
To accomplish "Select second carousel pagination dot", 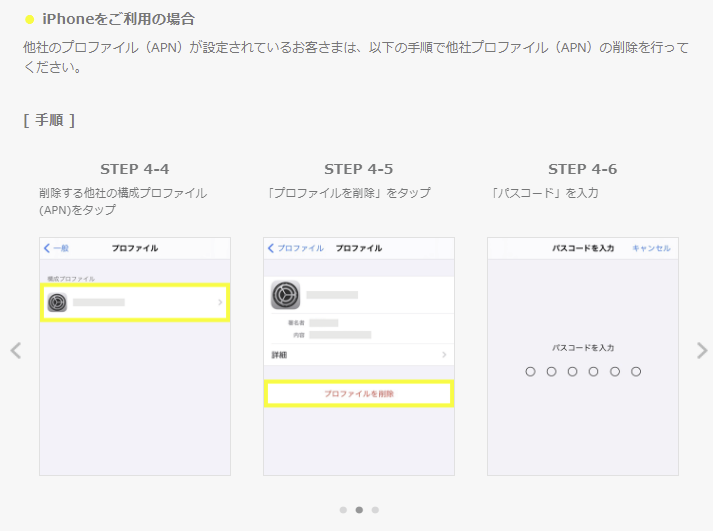I will pos(359,510).
